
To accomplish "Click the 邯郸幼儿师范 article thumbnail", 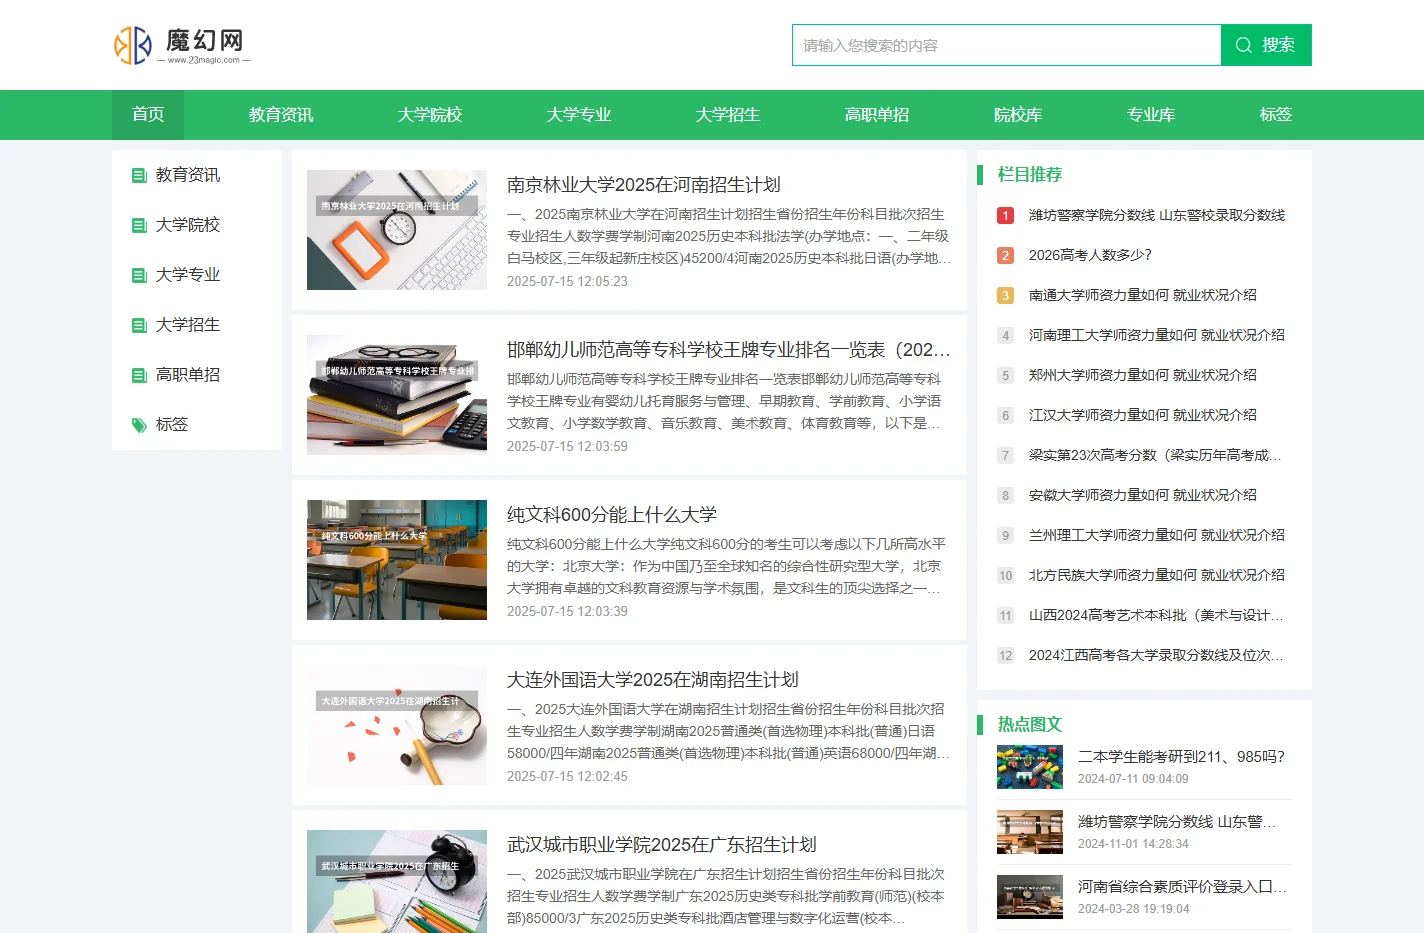I will 397,395.
